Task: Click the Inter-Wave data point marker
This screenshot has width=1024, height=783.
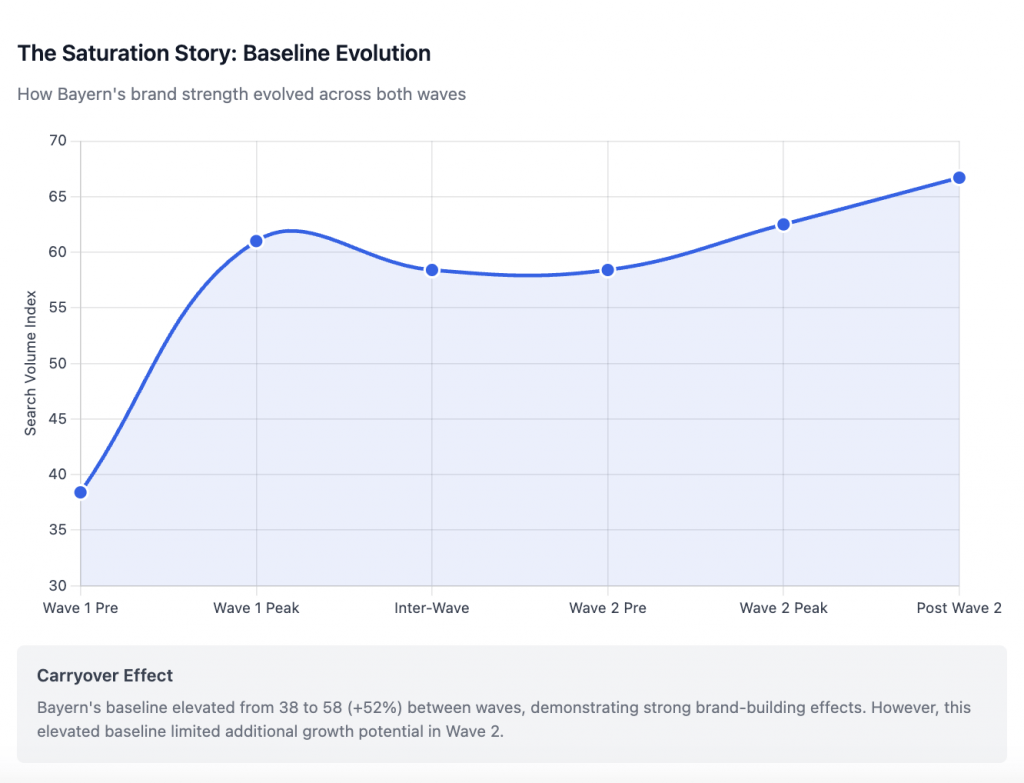Action: tap(432, 270)
